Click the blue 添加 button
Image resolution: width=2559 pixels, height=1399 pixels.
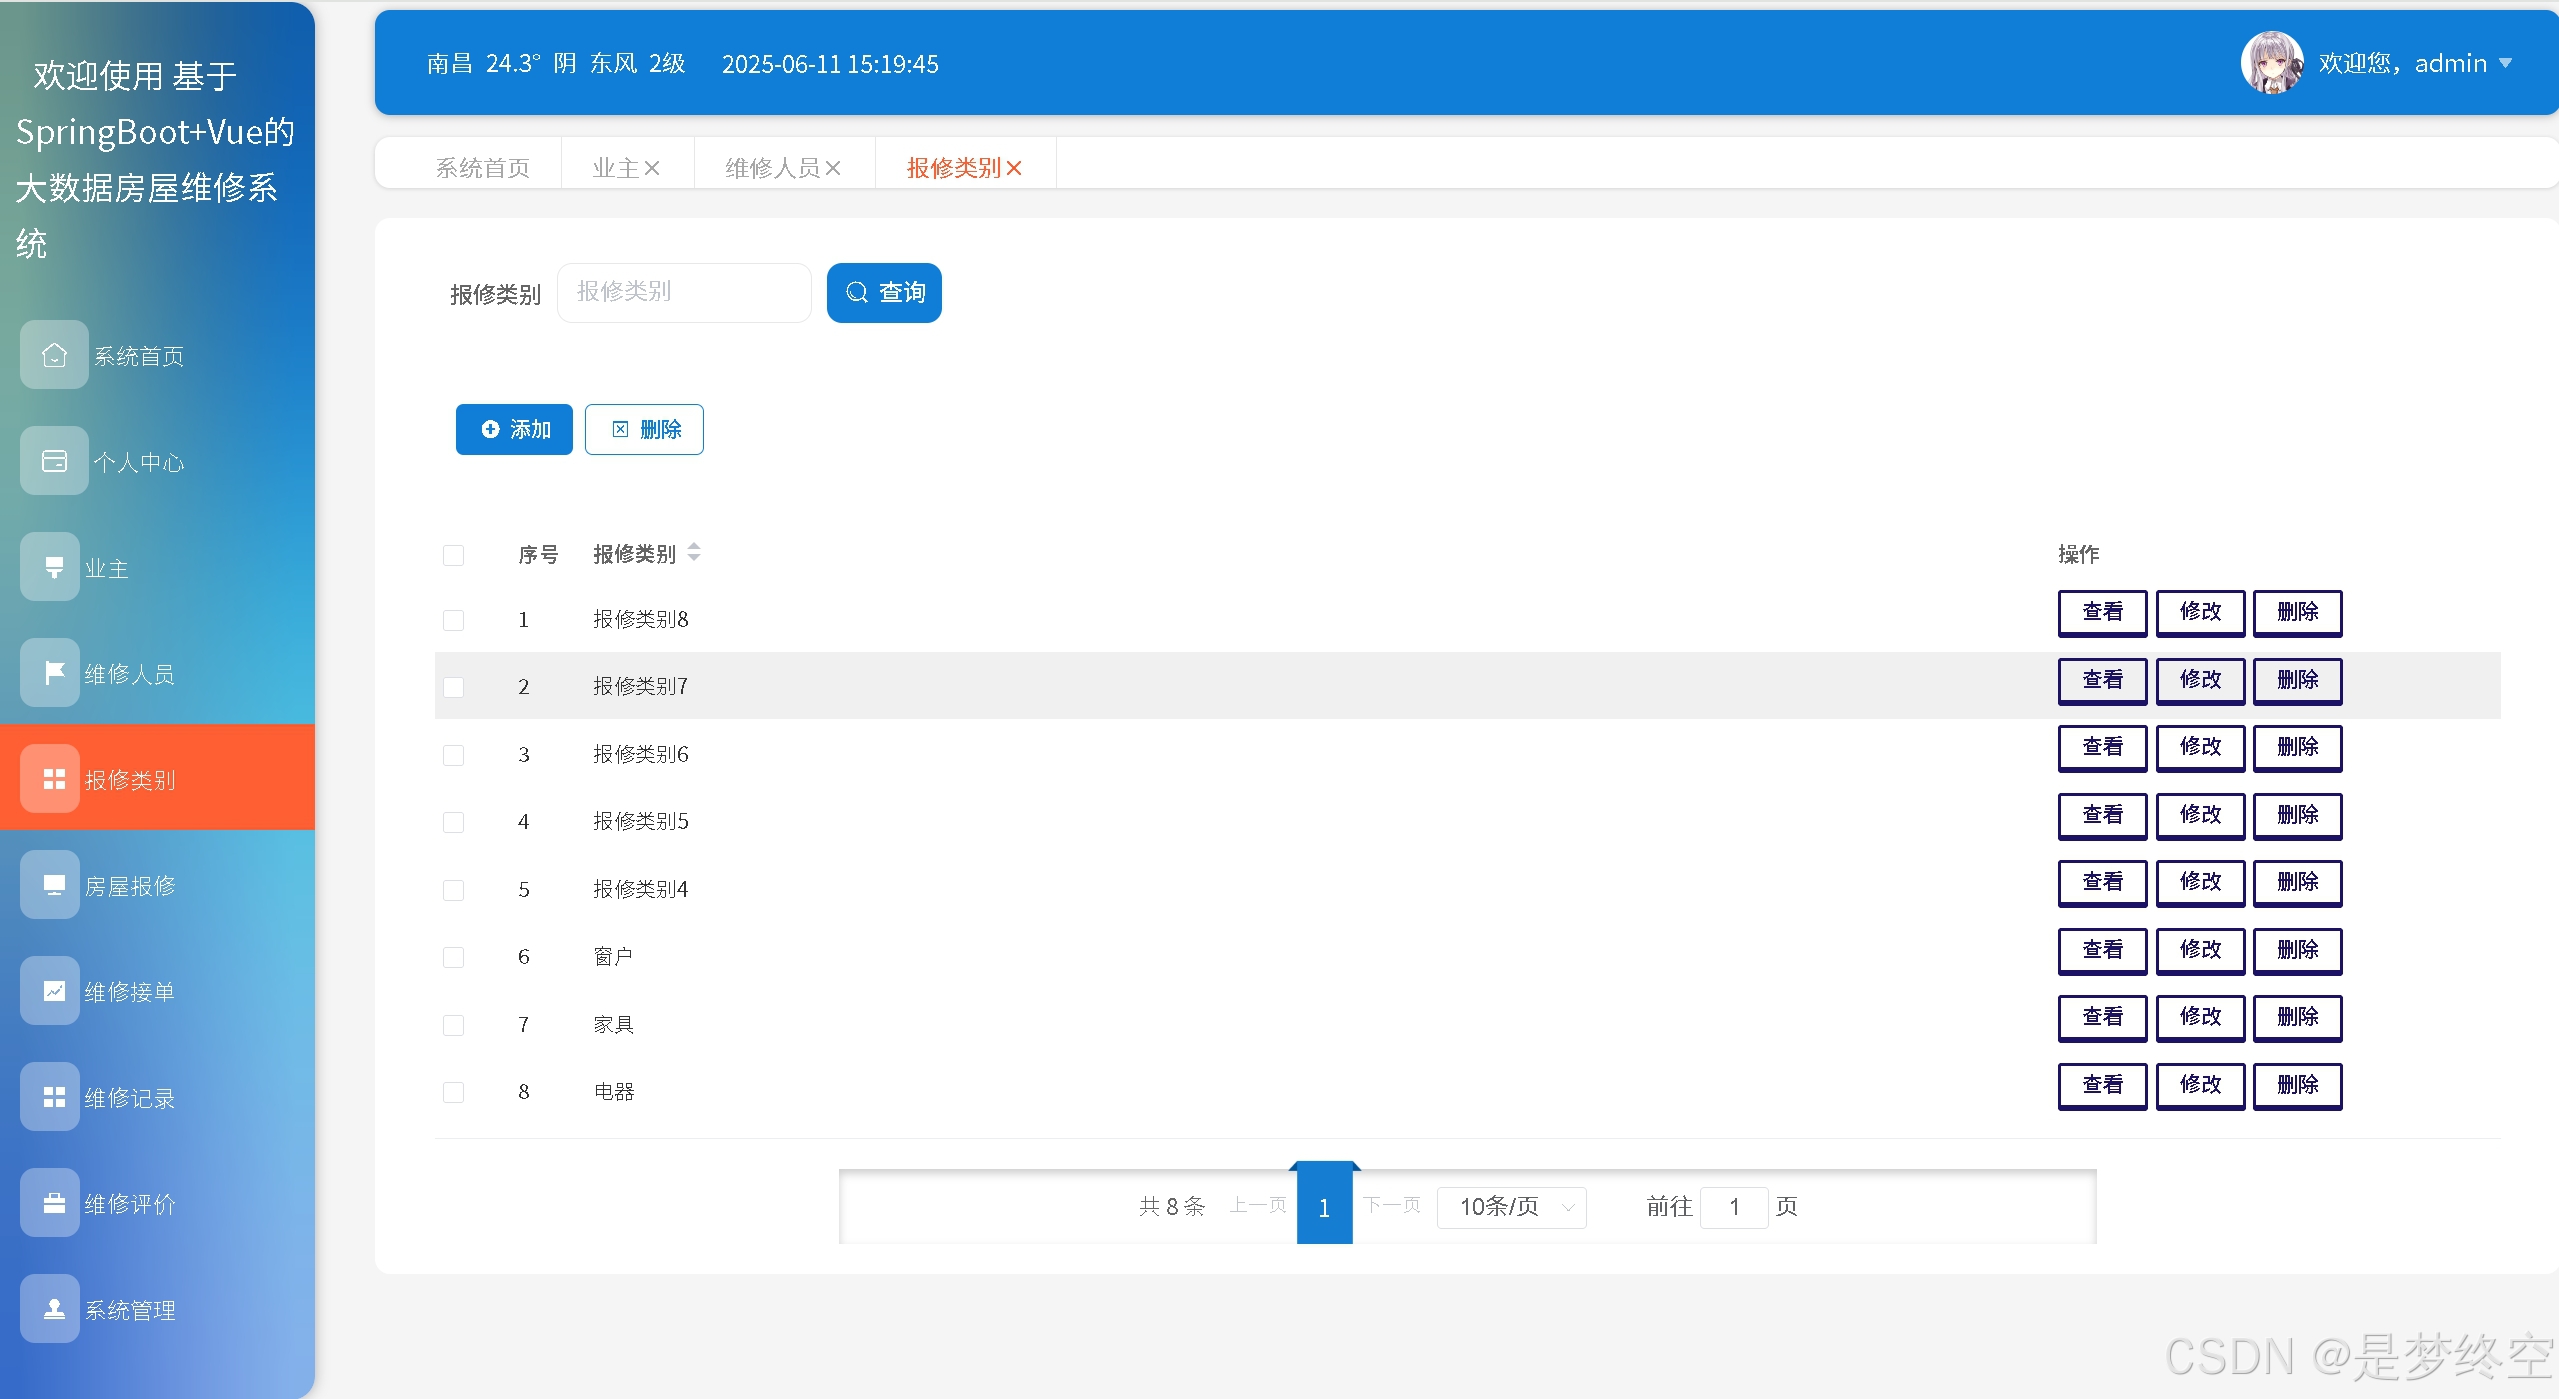514,430
